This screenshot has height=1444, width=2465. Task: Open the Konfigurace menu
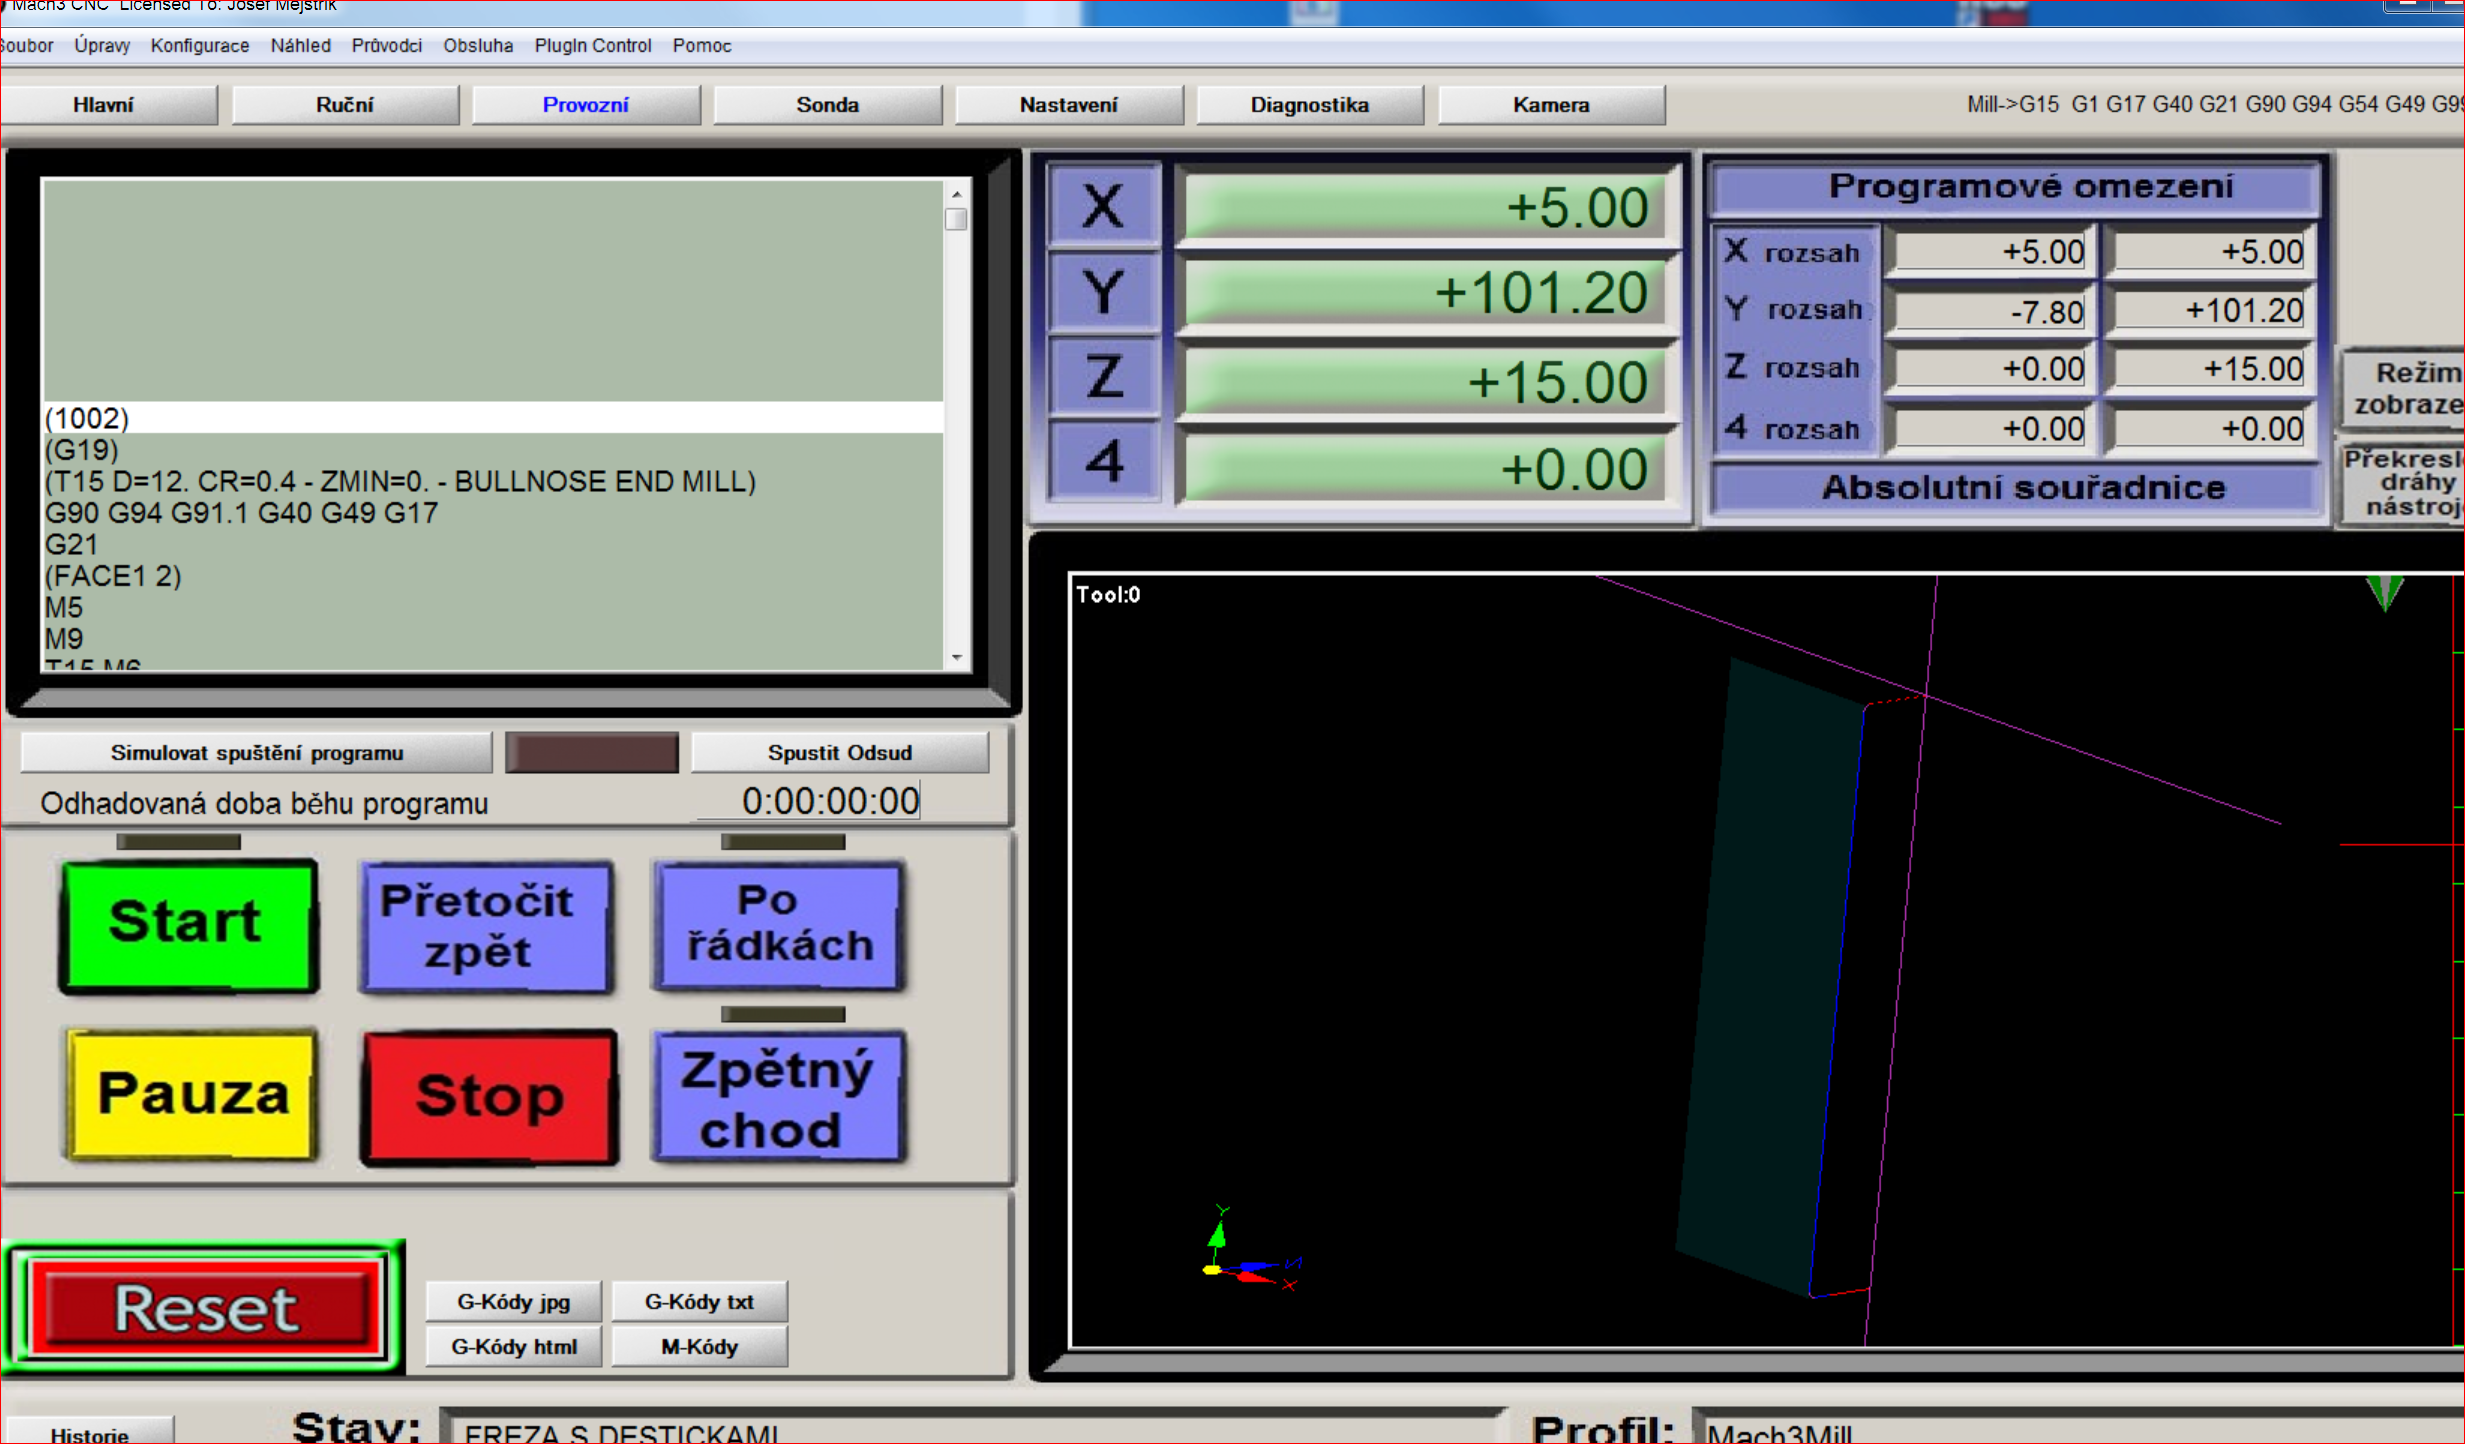(199, 46)
